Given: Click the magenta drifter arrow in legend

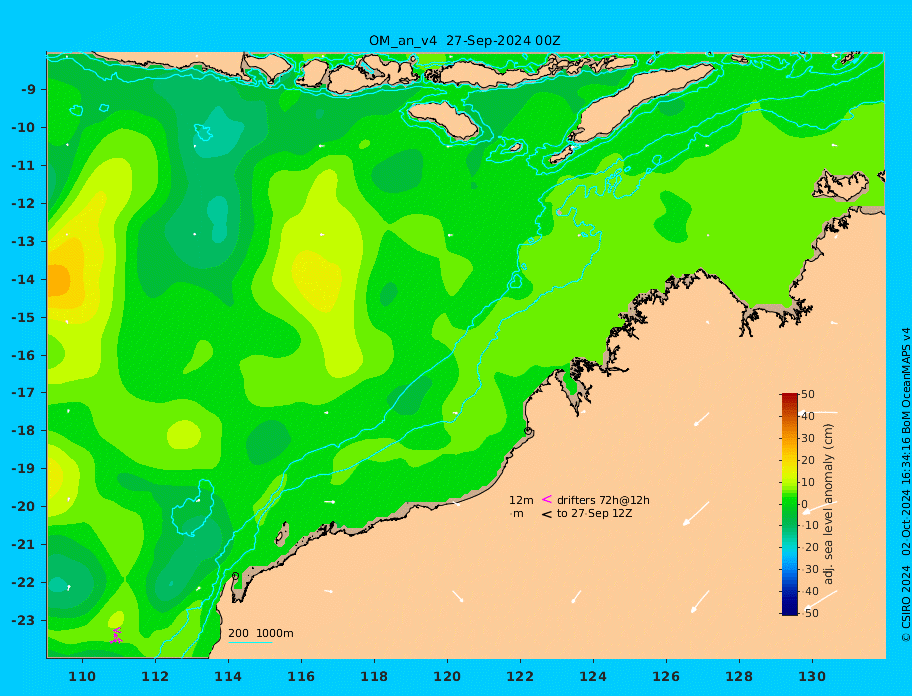Looking at the screenshot, I should (547, 499).
